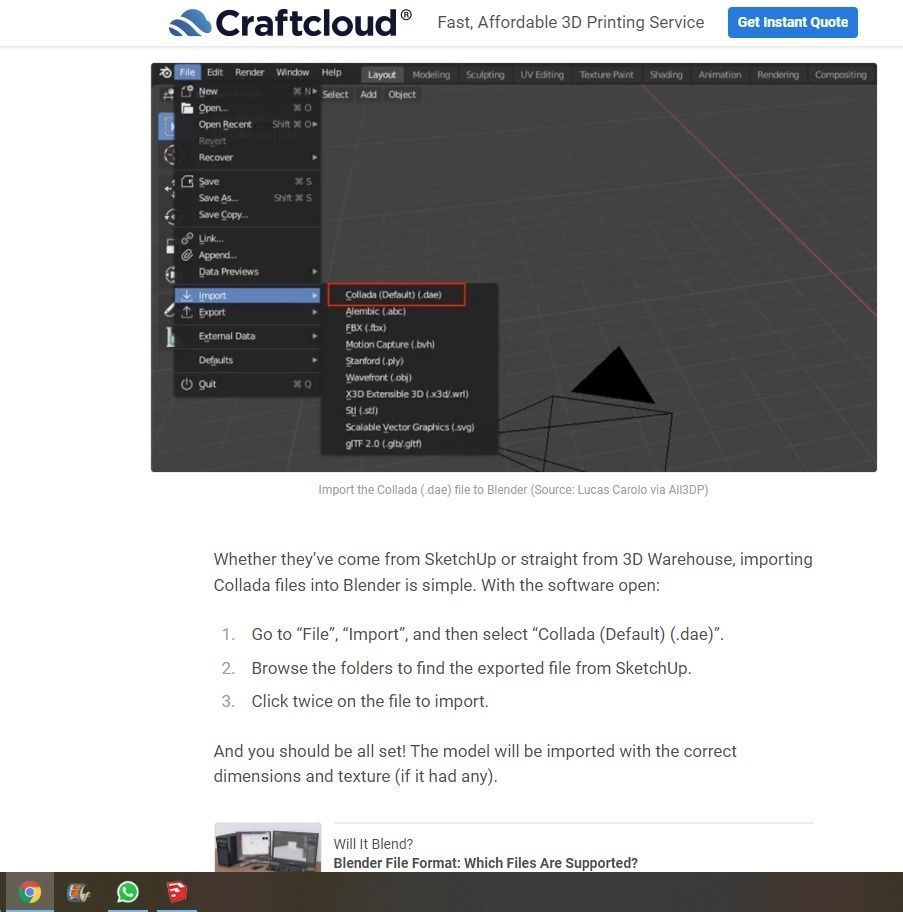The height and width of the screenshot is (912, 903).
Task: Click the "Will It Blend?" label
Action: (x=373, y=844)
